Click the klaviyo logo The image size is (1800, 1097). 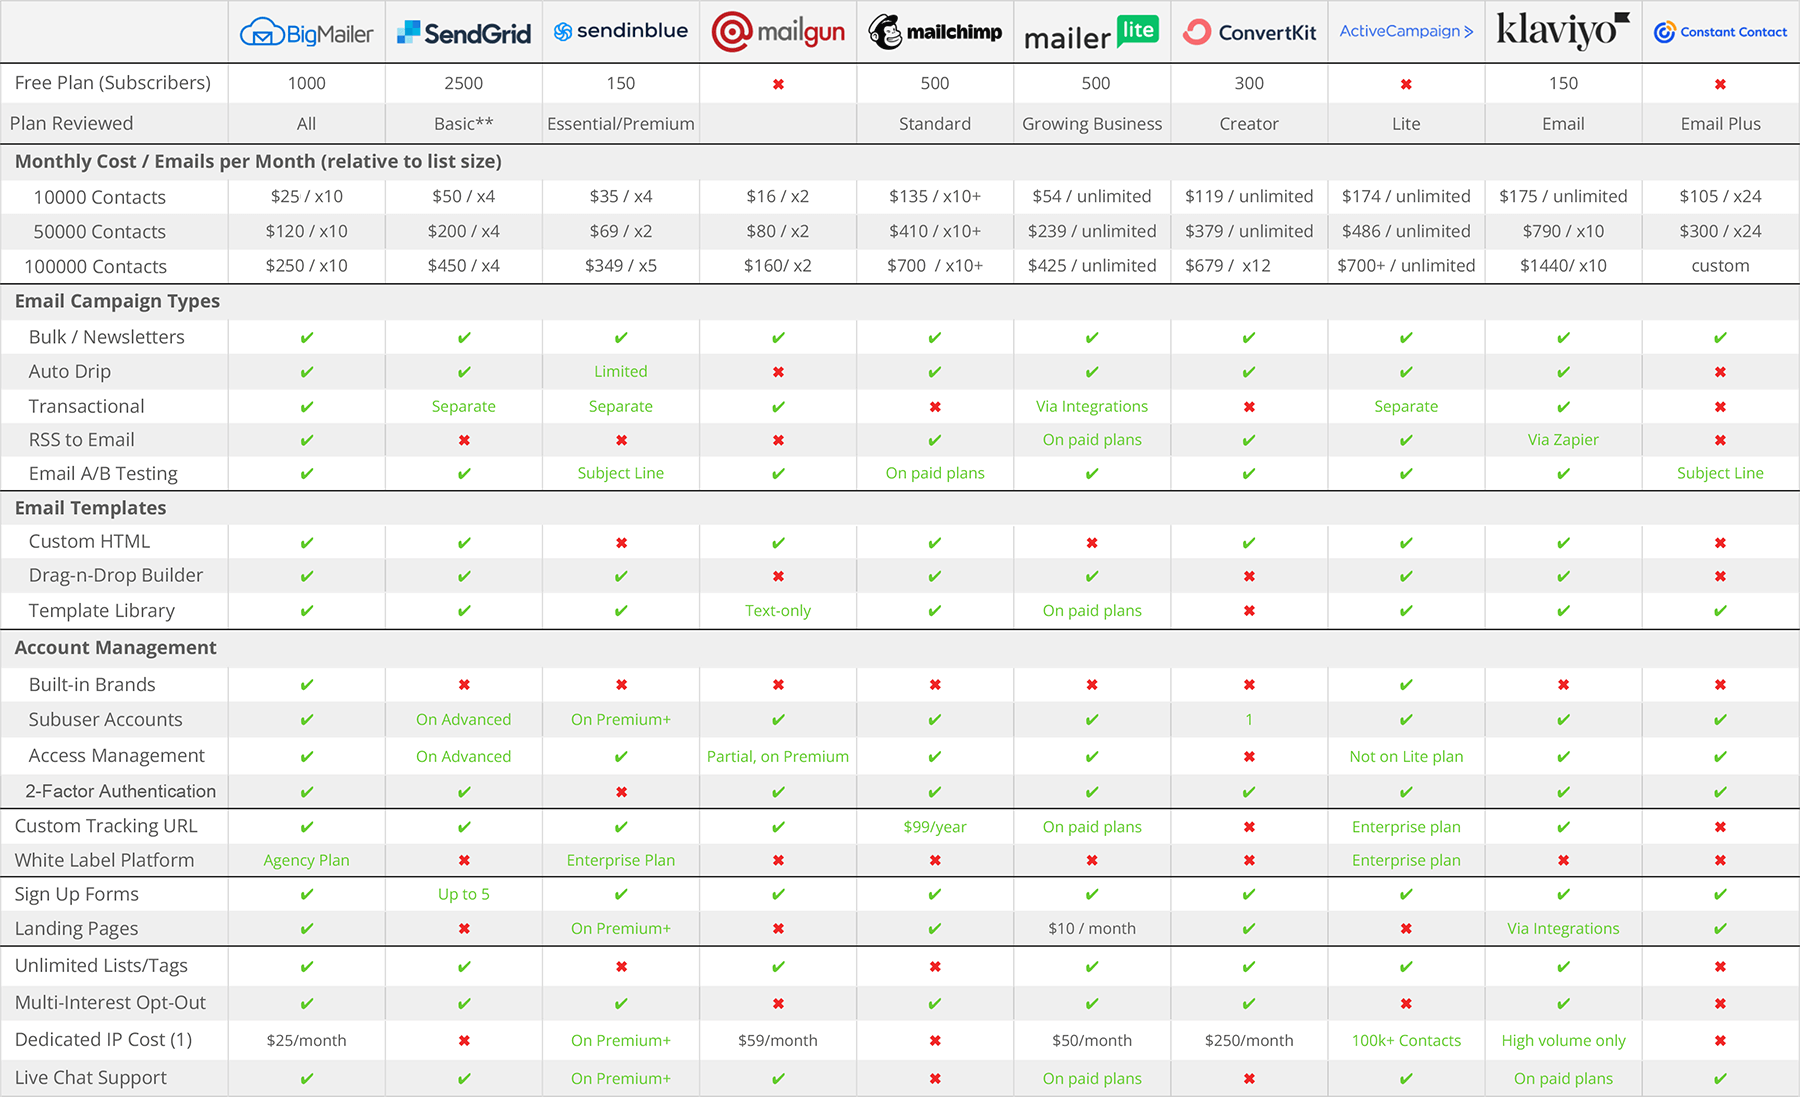pyautogui.click(x=1562, y=30)
